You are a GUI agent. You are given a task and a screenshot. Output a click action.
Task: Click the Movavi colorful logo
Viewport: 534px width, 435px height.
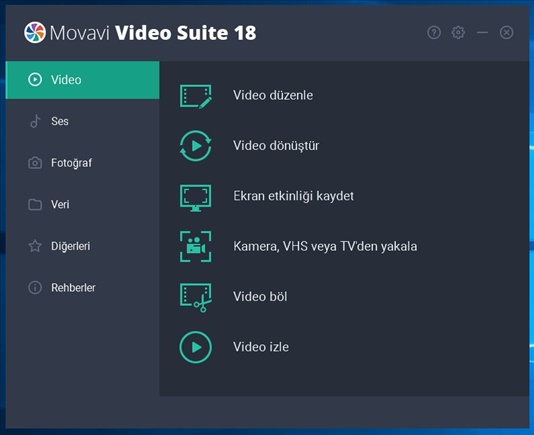point(35,32)
